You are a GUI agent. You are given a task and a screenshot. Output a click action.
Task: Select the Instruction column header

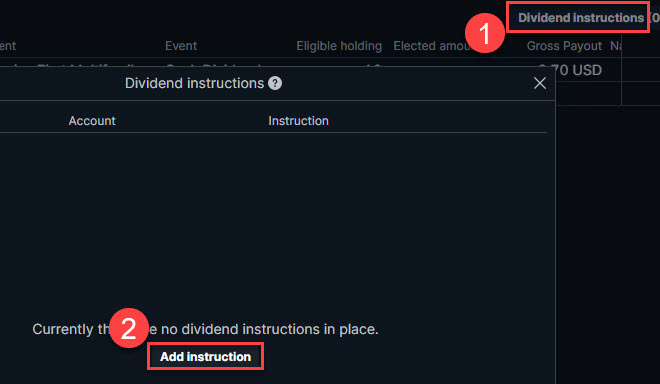298,121
